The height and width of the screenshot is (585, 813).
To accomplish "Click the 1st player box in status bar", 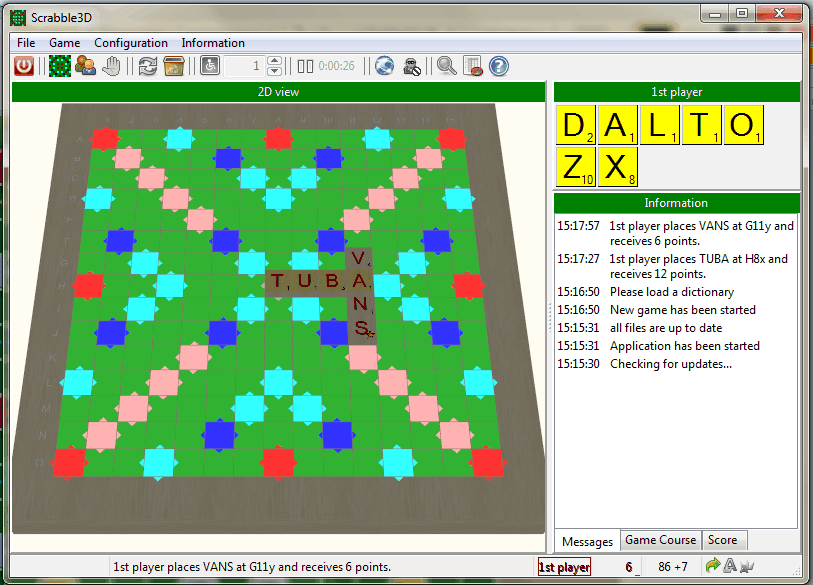I will tap(564, 567).
